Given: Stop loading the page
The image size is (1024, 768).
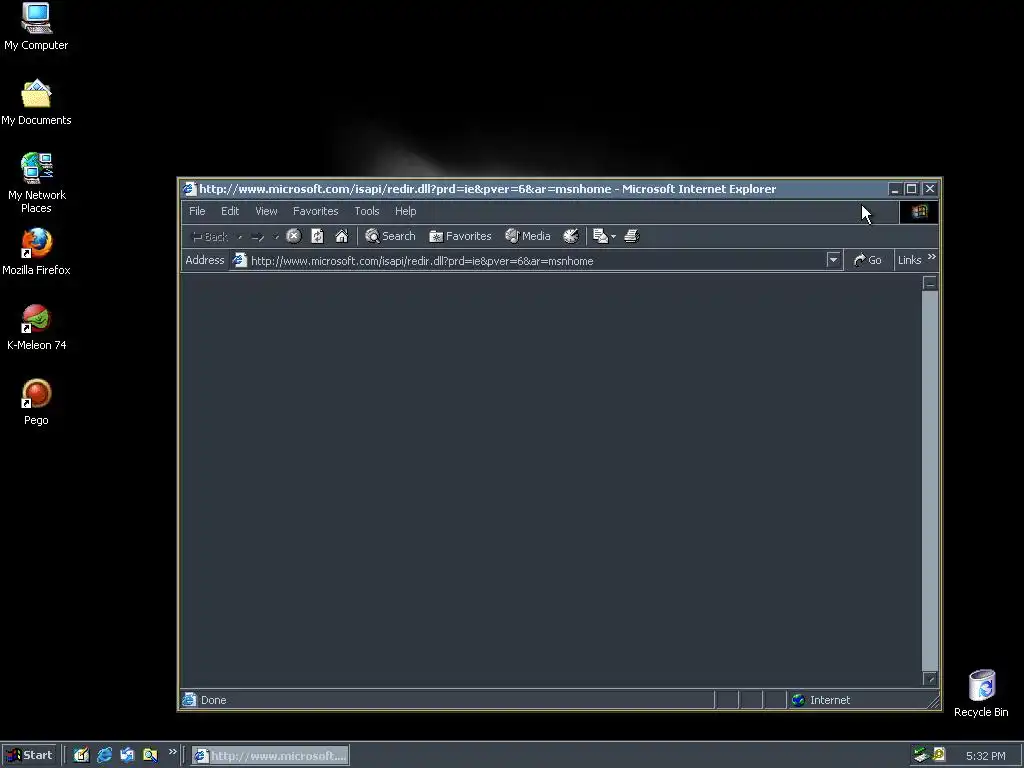Looking at the screenshot, I should (294, 236).
